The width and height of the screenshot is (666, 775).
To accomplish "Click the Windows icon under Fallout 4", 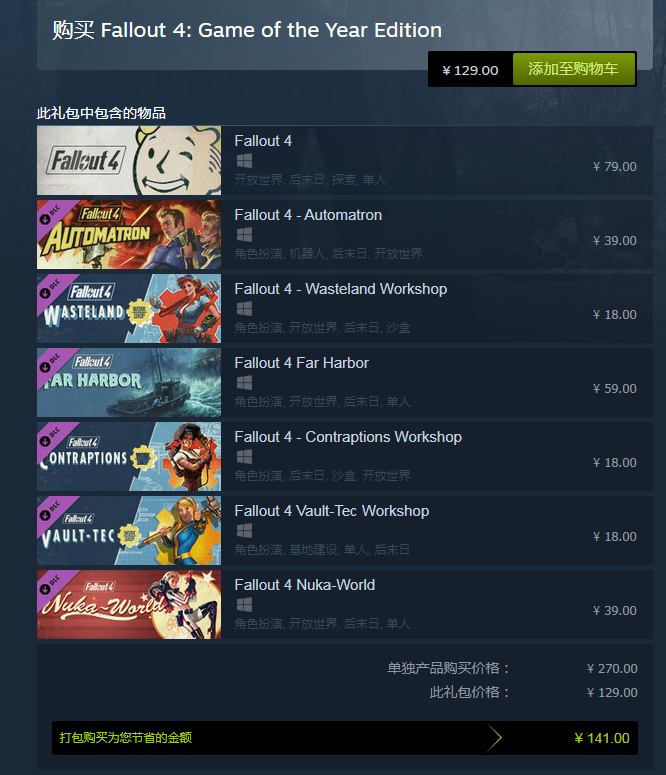I will click(244, 161).
